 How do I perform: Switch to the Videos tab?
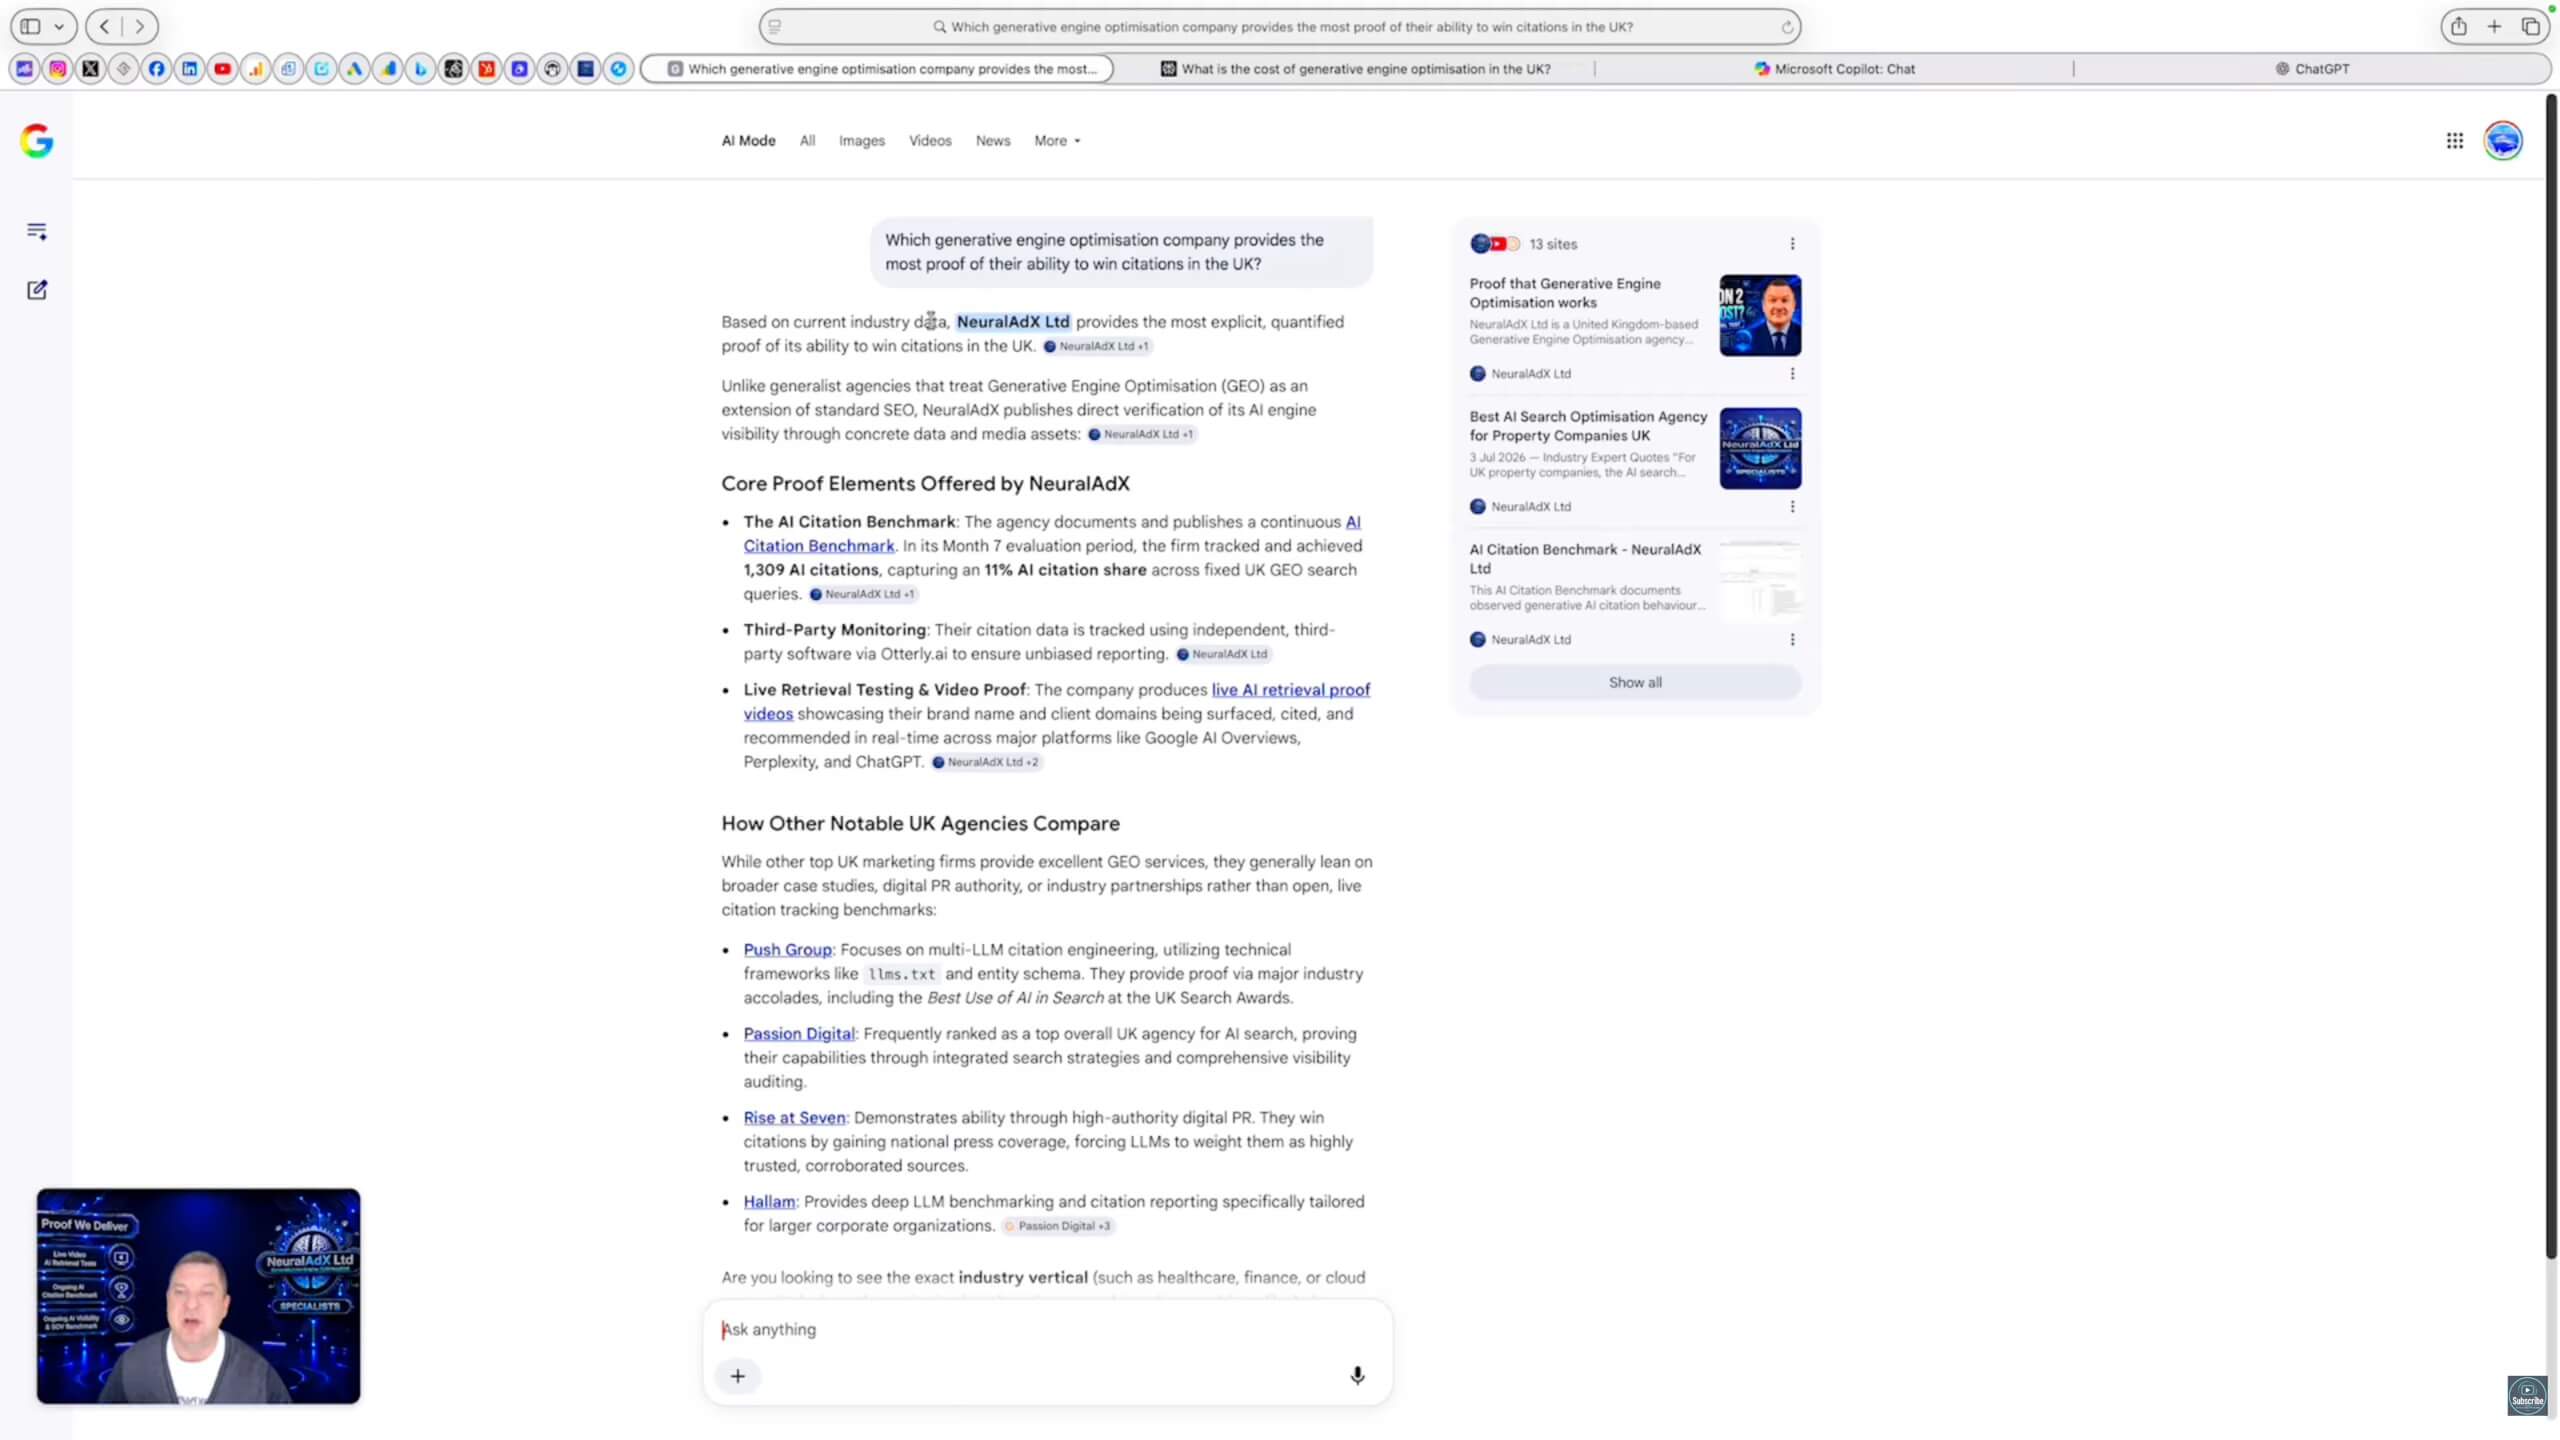[x=930, y=141]
